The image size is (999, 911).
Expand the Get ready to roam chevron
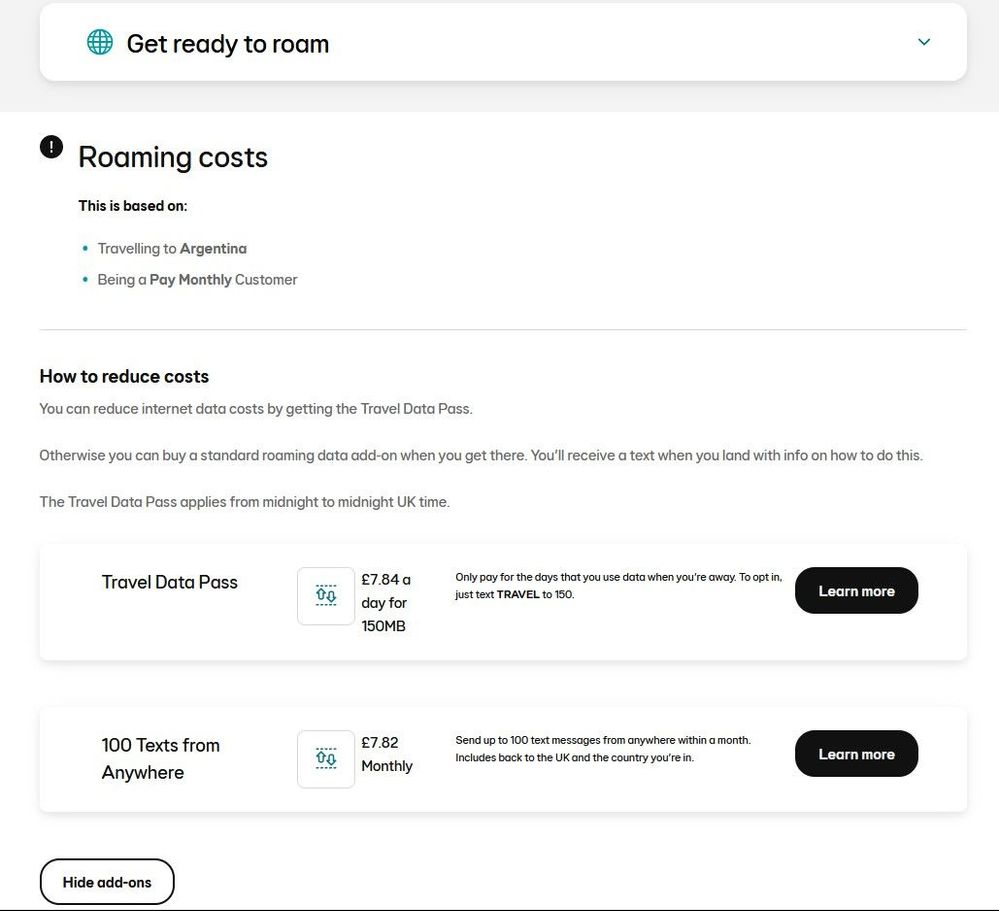924,42
